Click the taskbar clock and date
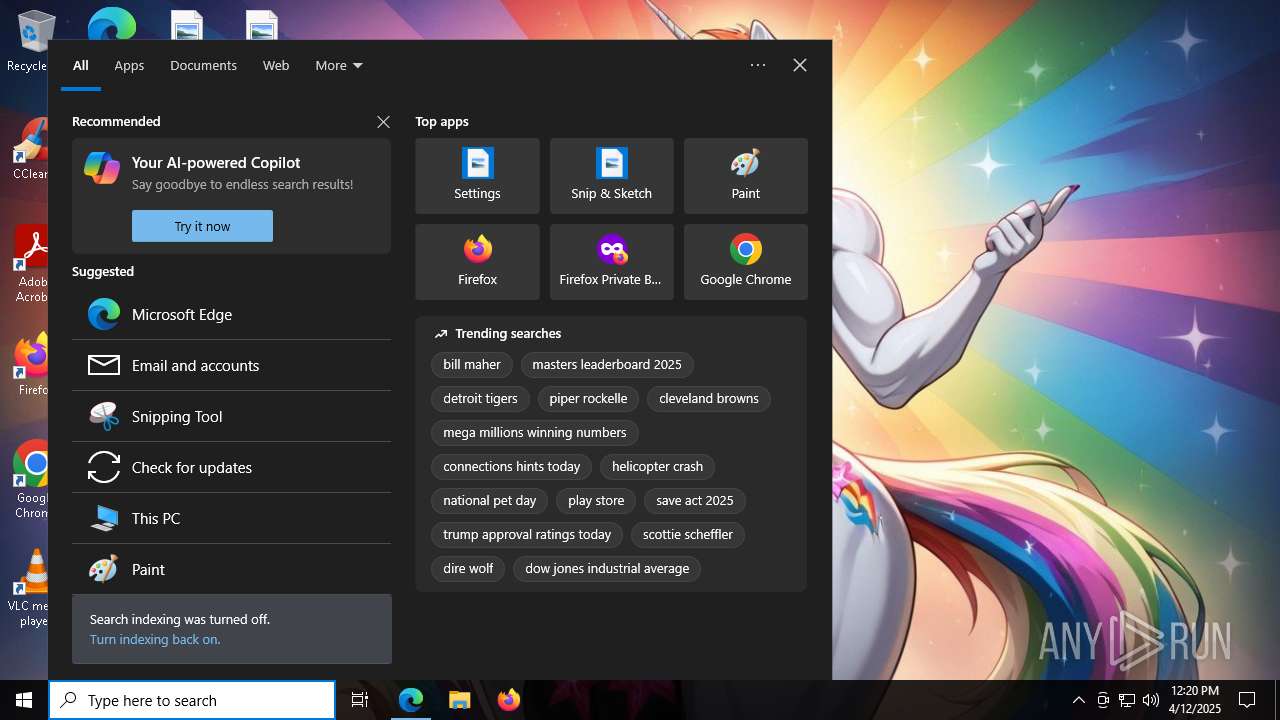The image size is (1280, 720). pyautogui.click(x=1195, y=700)
